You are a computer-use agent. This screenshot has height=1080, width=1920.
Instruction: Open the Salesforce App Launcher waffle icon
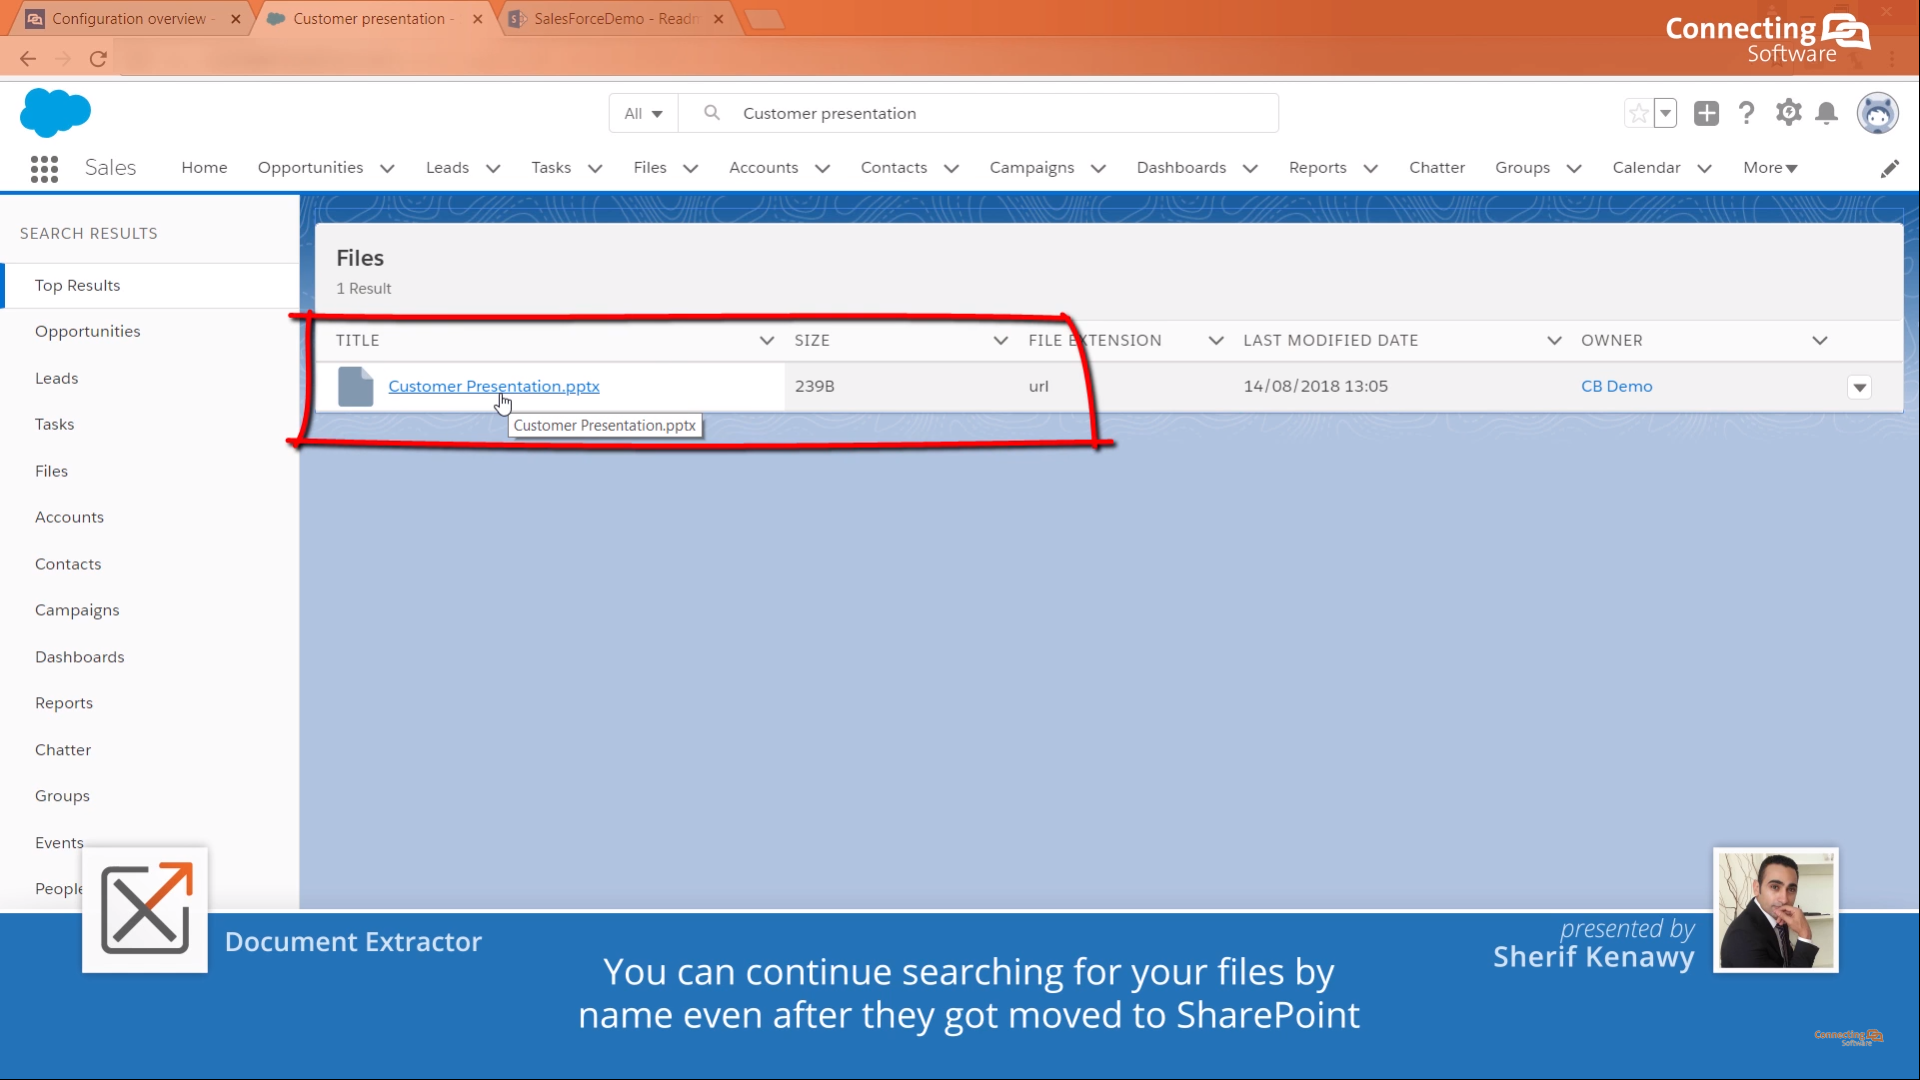tap(44, 168)
